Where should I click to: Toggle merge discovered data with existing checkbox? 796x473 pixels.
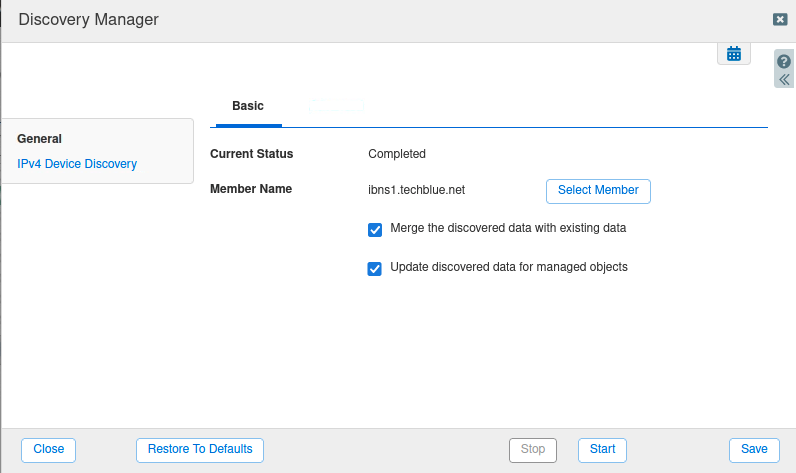375,229
